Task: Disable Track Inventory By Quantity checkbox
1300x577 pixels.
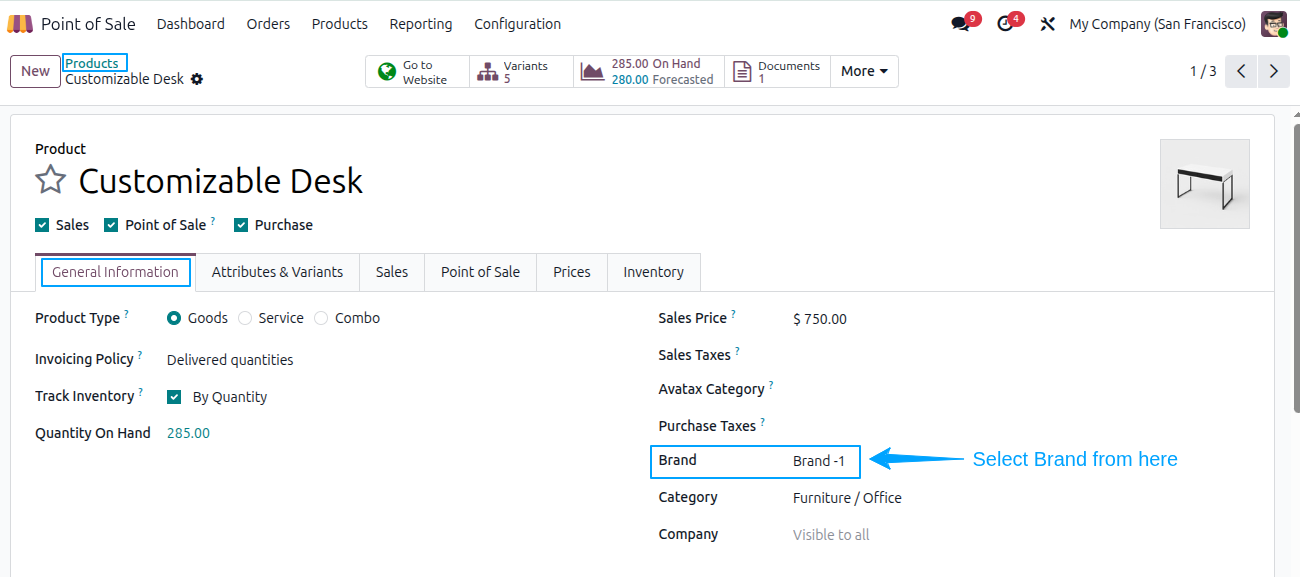Action: pos(174,397)
